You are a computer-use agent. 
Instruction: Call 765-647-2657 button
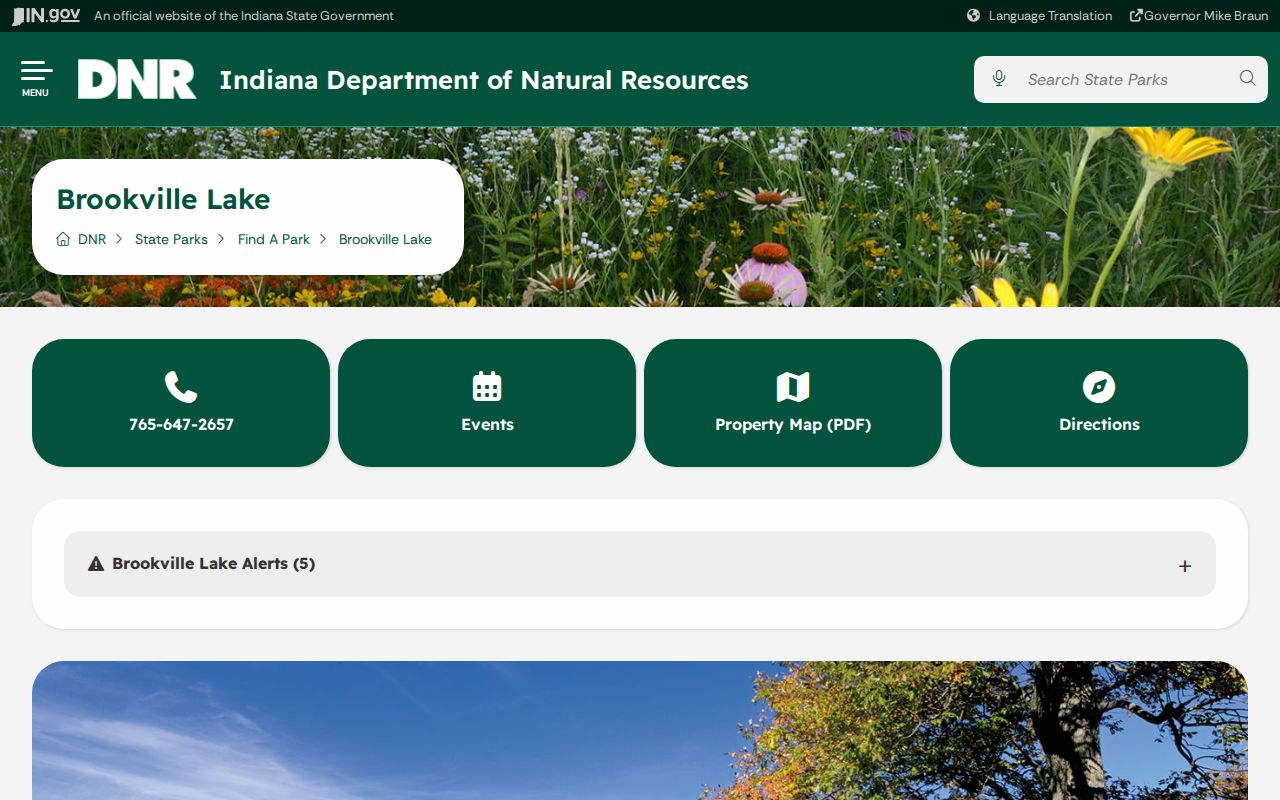coord(181,403)
